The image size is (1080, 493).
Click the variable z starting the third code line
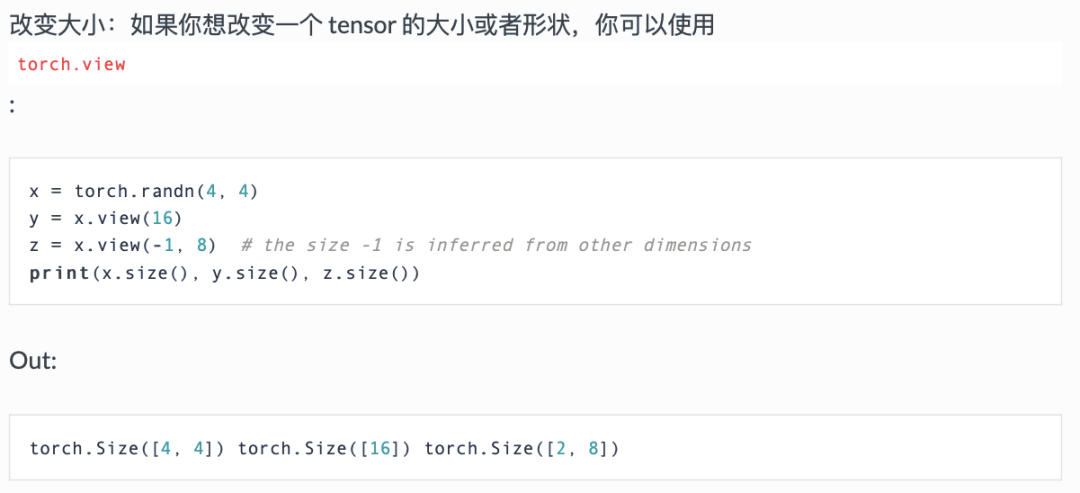click(35, 245)
